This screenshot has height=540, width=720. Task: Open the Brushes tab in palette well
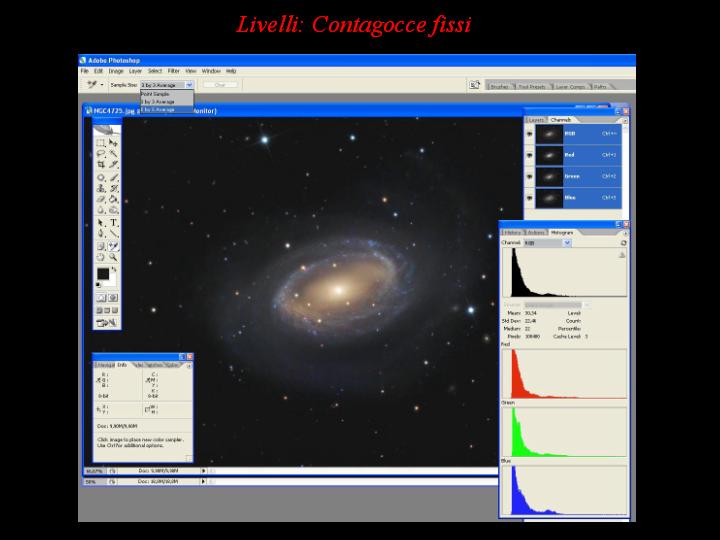(499, 86)
